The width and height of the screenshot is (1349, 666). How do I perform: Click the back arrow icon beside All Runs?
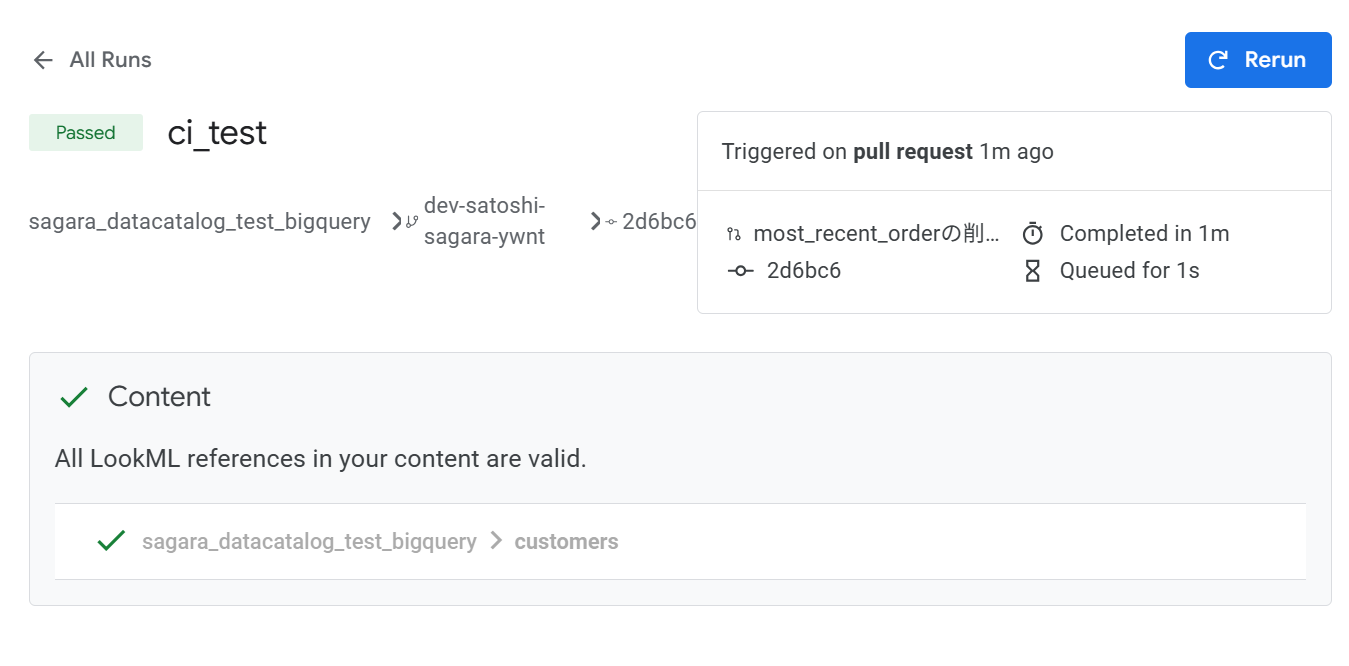point(43,60)
